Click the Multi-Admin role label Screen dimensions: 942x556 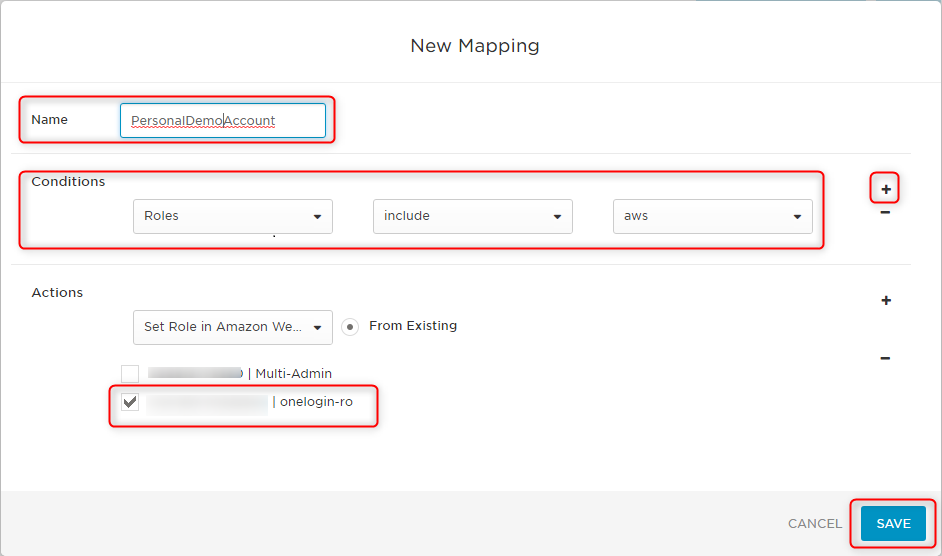tap(293, 373)
